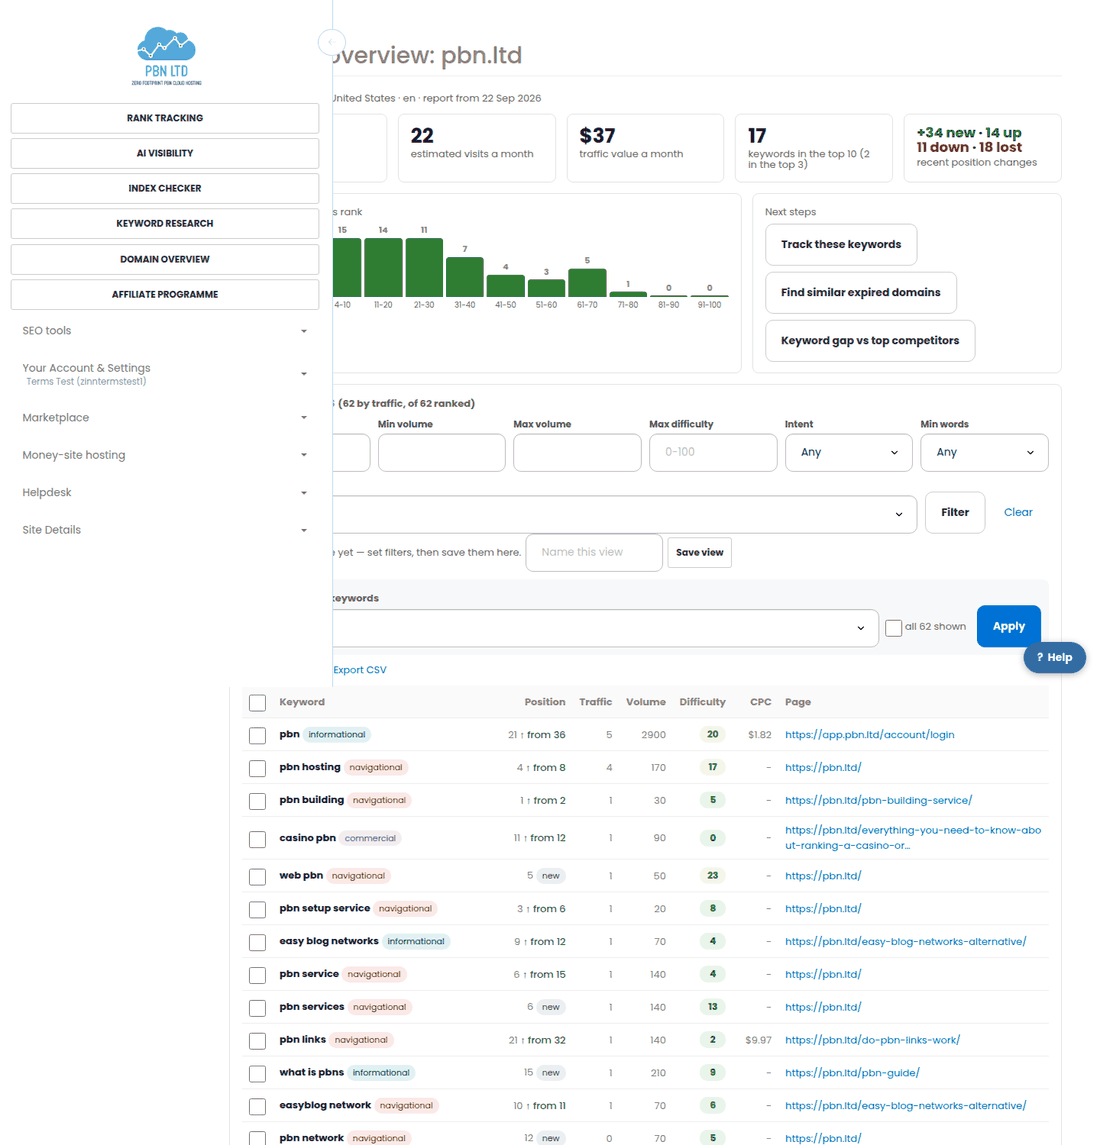Click the Filter button
The height and width of the screenshot is (1145, 1100).
955,513
